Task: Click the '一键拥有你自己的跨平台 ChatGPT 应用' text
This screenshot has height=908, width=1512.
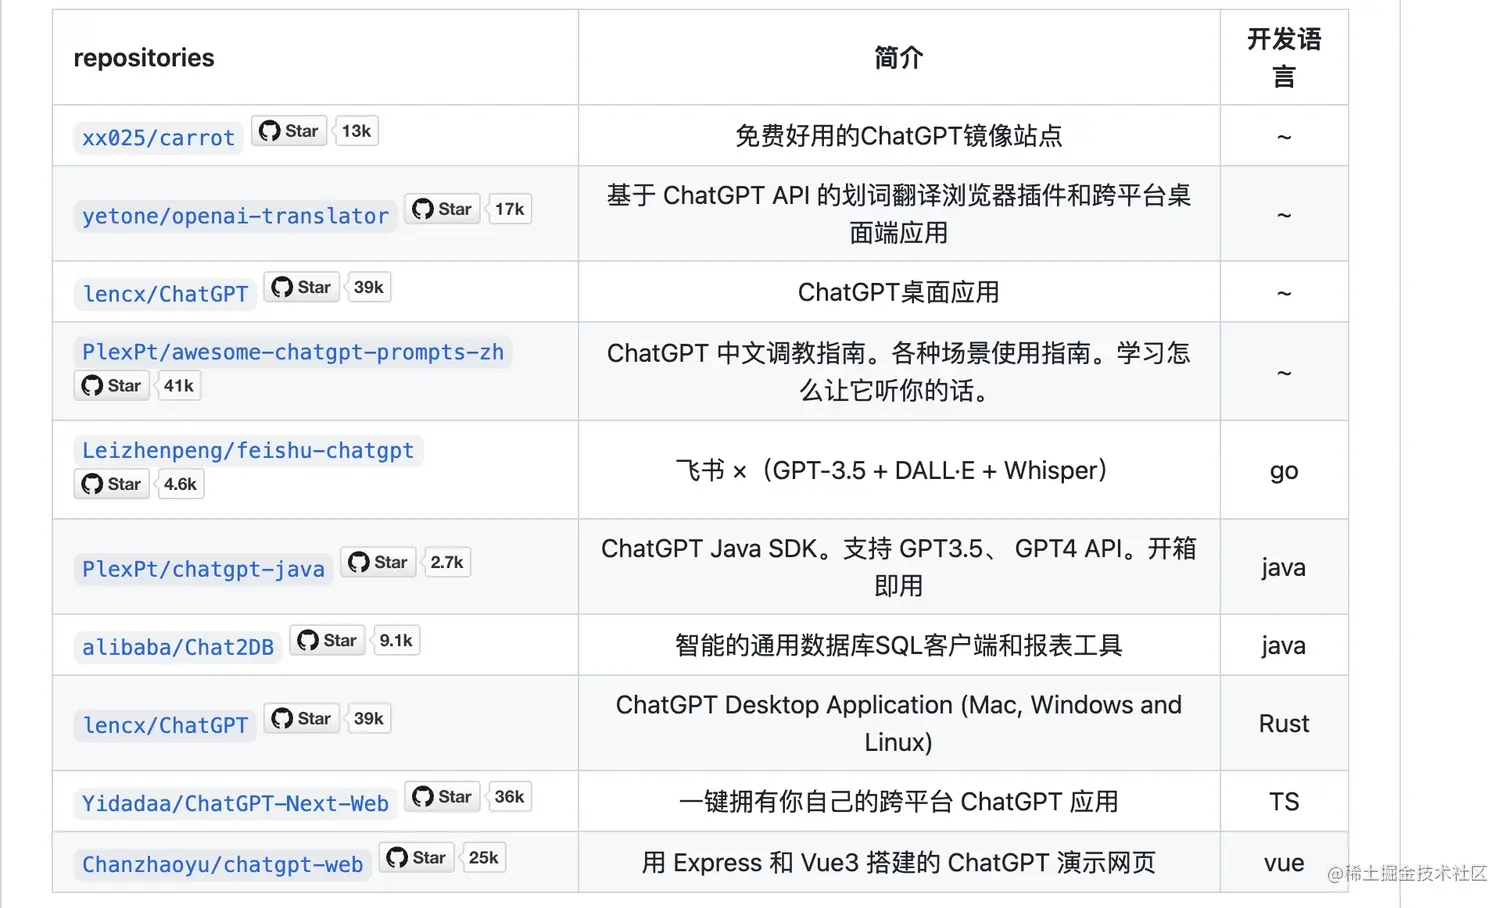Action: [x=898, y=802]
